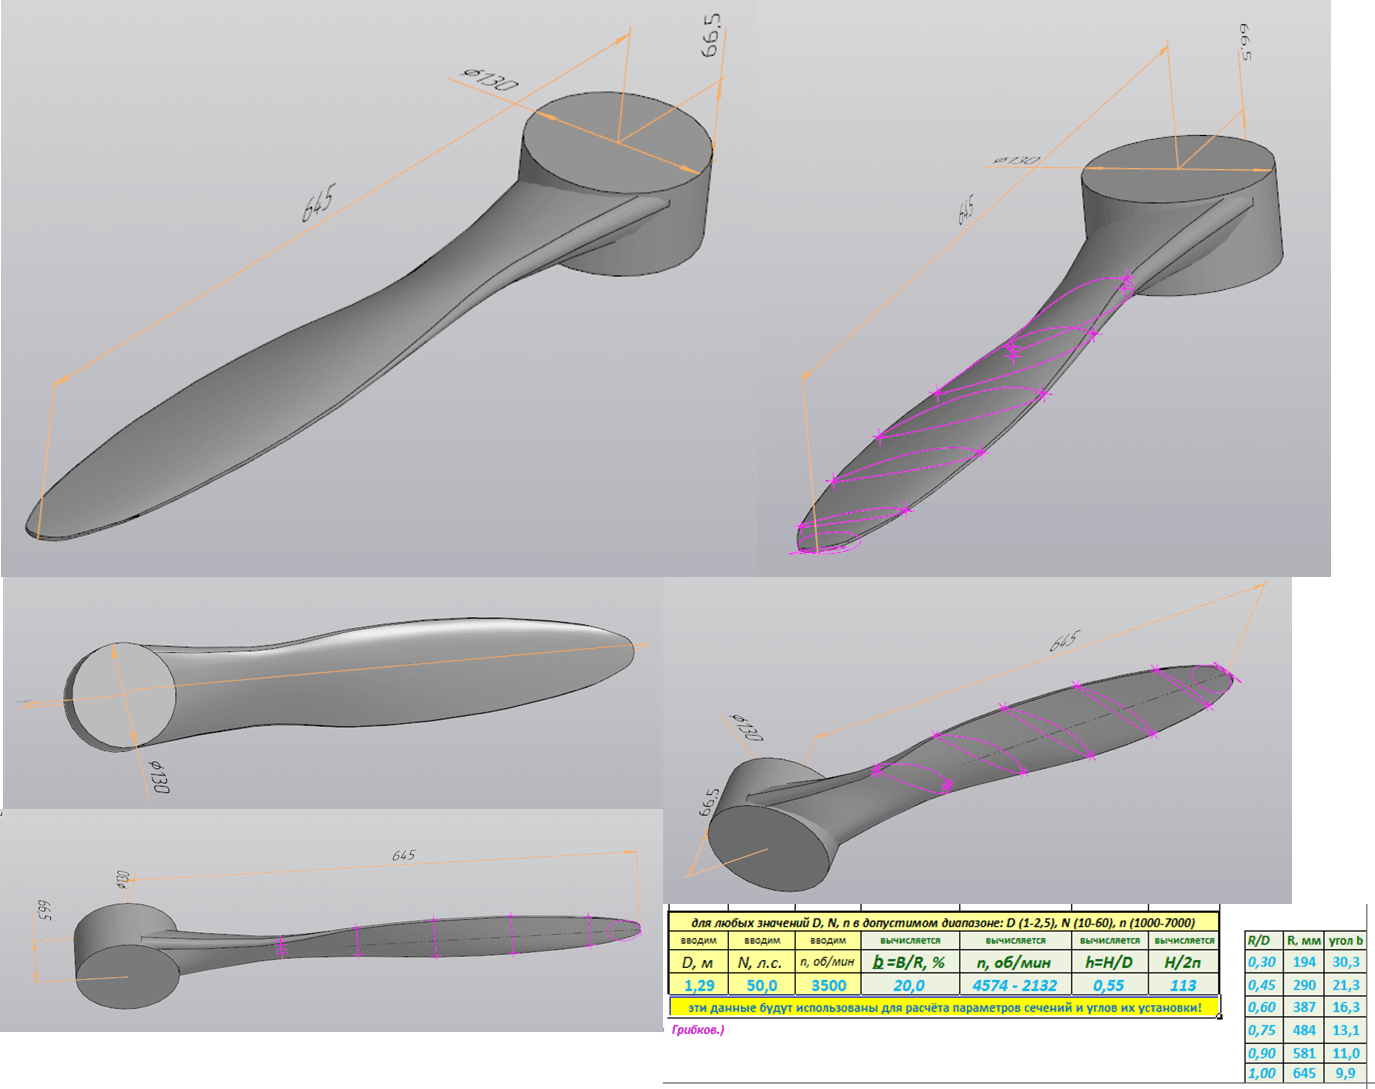Select the 'угол b' column header
Viewport: 1375px width, 1089px height.
pyautogui.click(x=1346, y=941)
